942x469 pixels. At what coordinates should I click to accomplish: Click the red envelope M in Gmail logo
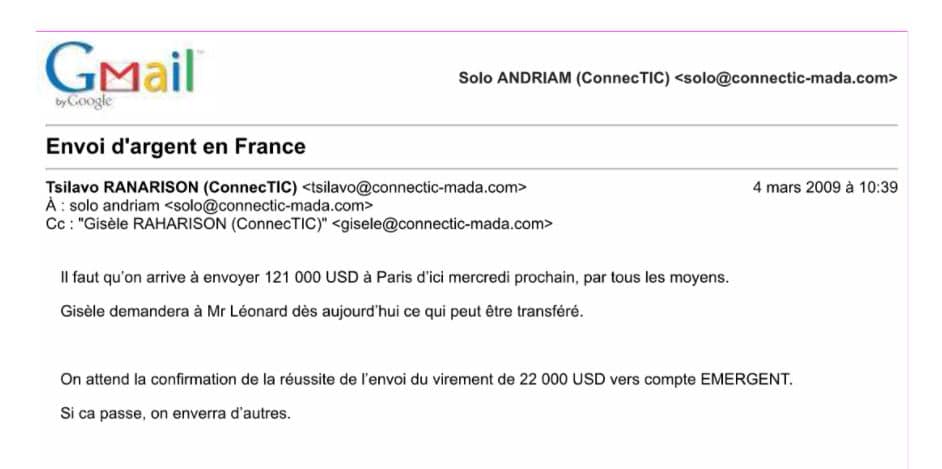[x=119, y=75]
